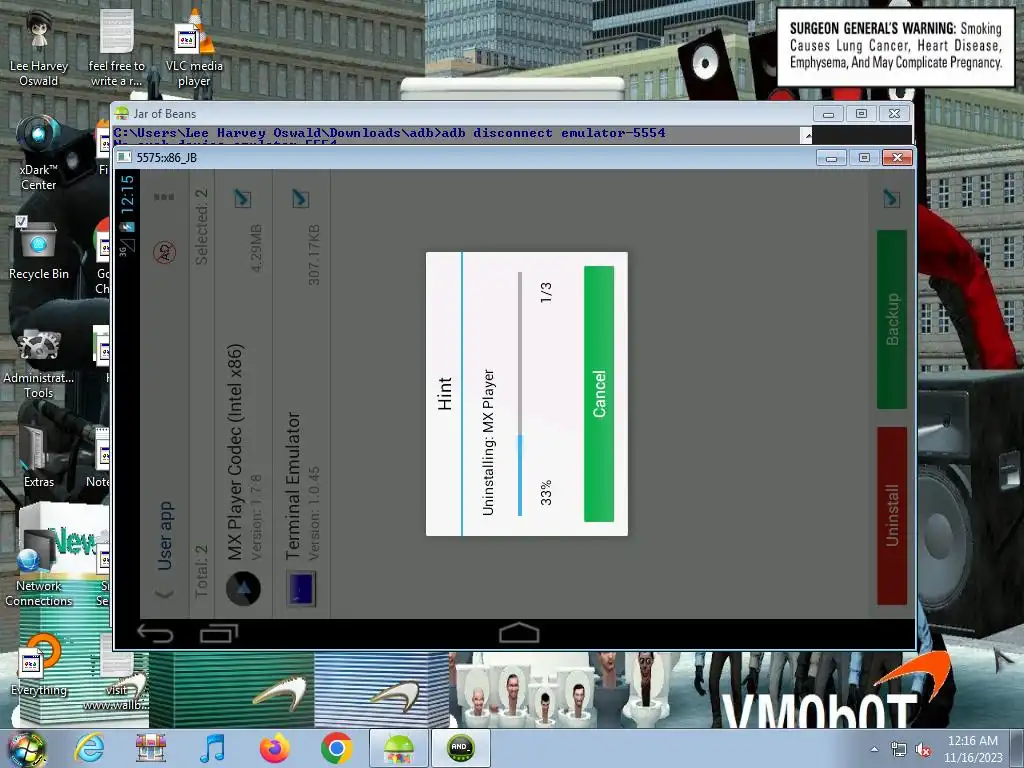This screenshot has height=768, width=1024.
Task: Toggle the MX Player Codec selection checkbox
Action: [243, 198]
